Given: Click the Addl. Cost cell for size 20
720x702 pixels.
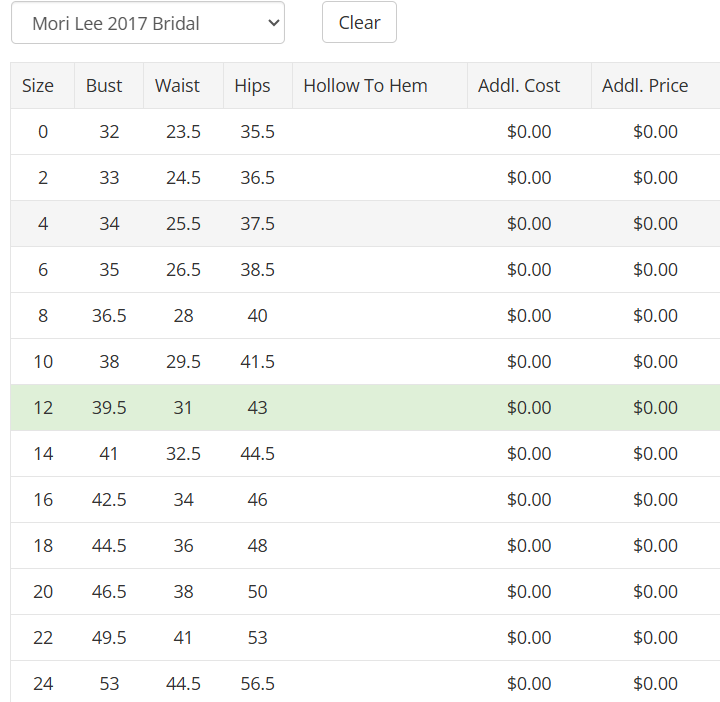Looking at the screenshot, I should coord(529,592).
